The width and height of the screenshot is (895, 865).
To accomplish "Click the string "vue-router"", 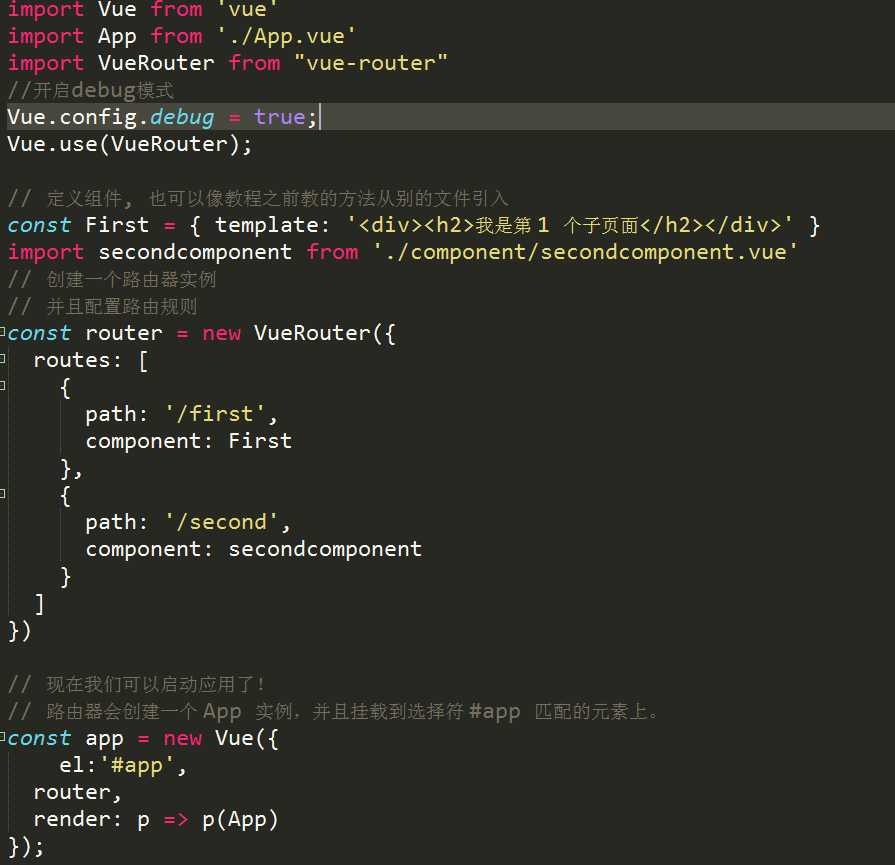I will [x=370, y=63].
